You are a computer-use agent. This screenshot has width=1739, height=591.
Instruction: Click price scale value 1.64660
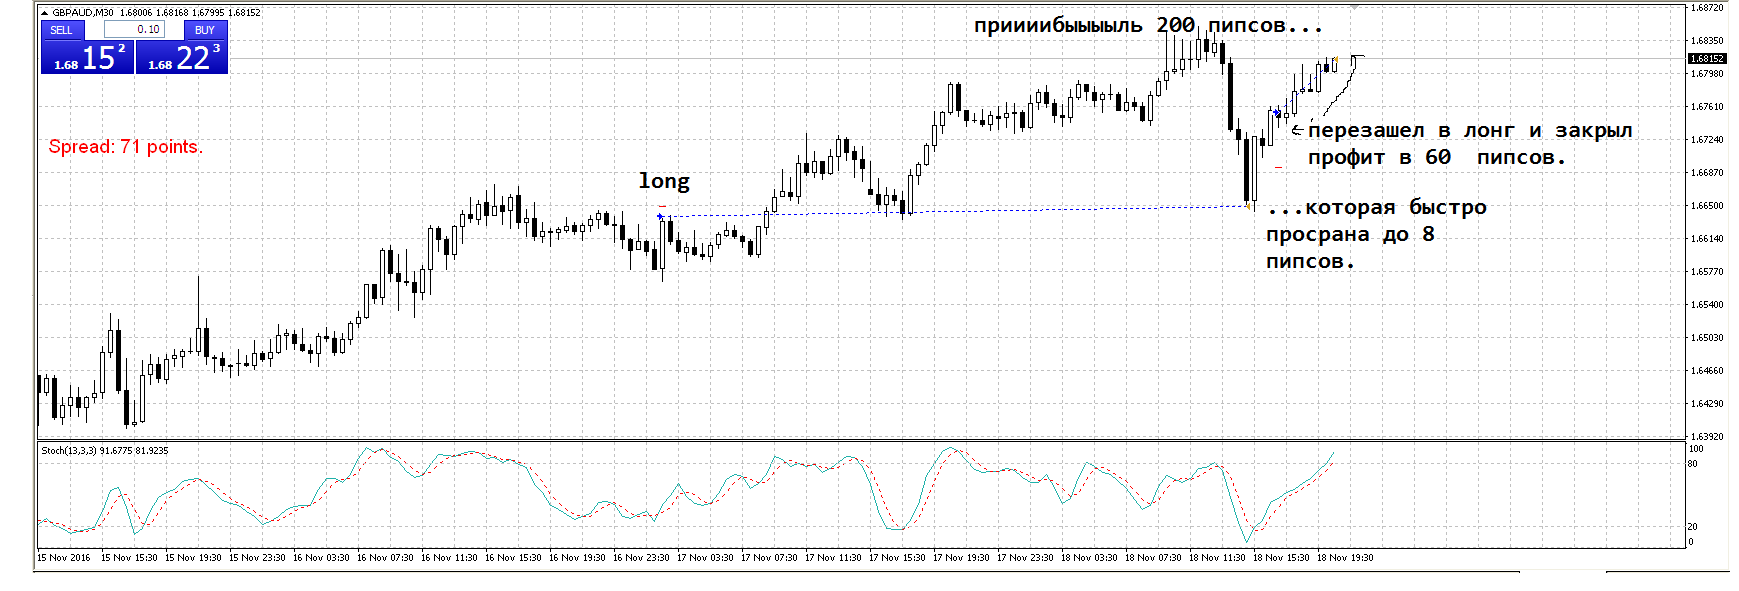[1707, 371]
